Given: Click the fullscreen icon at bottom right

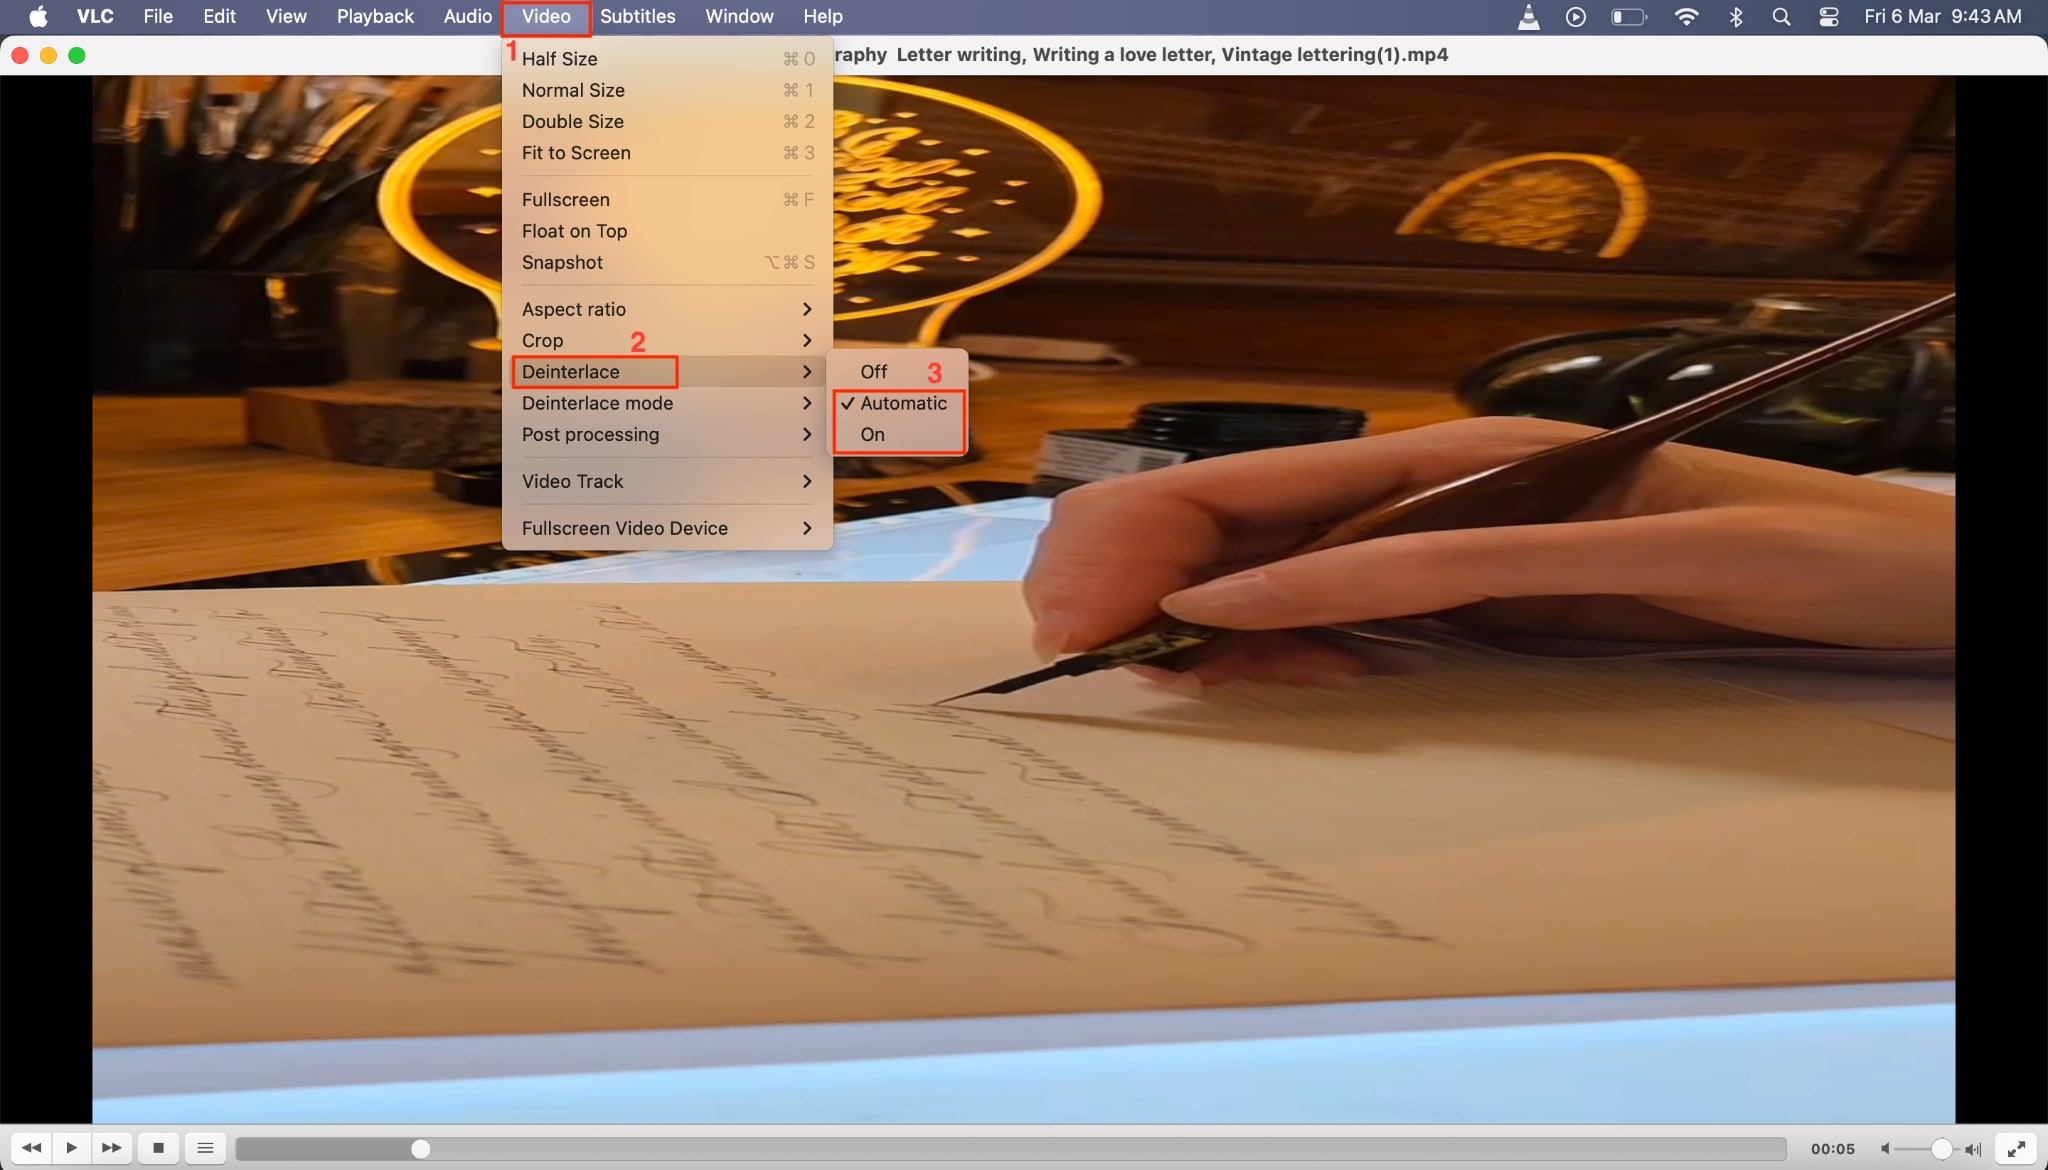Looking at the screenshot, I should 2018,1148.
